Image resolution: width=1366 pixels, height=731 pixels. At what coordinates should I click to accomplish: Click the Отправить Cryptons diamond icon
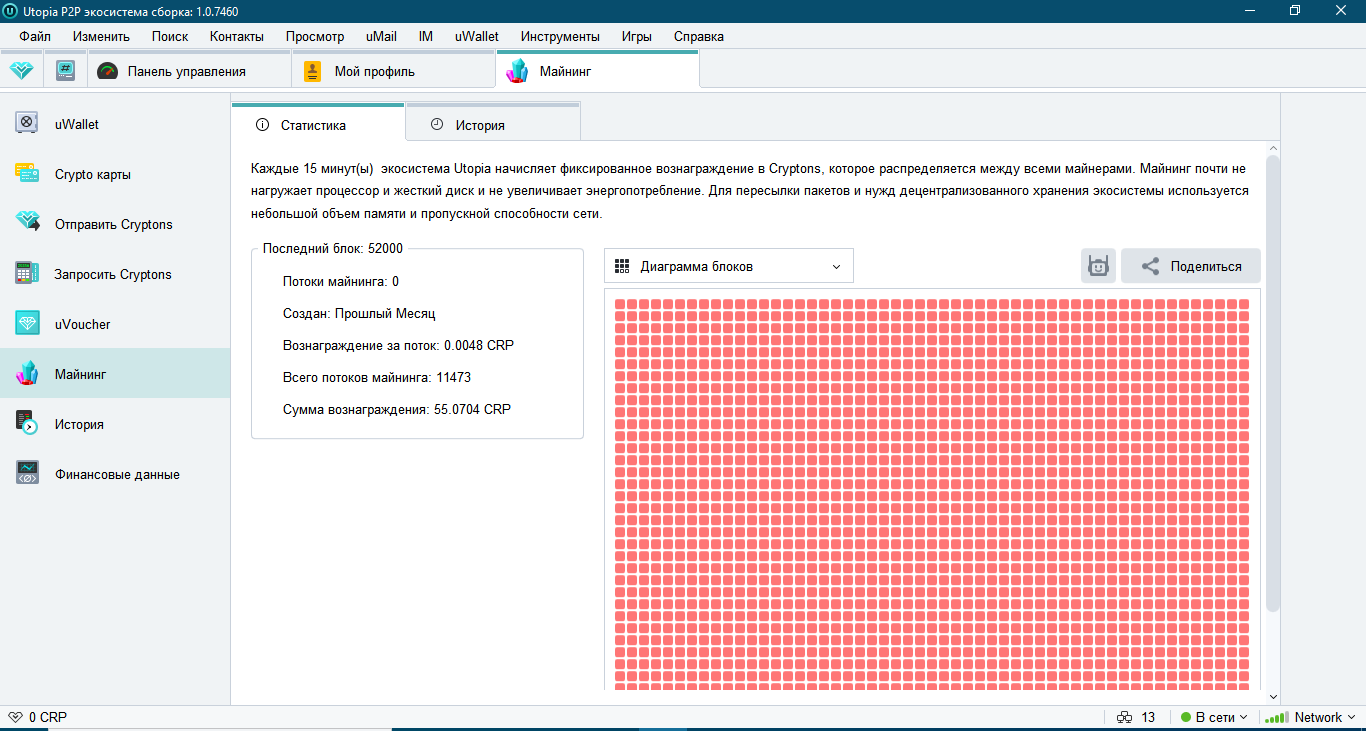click(27, 223)
